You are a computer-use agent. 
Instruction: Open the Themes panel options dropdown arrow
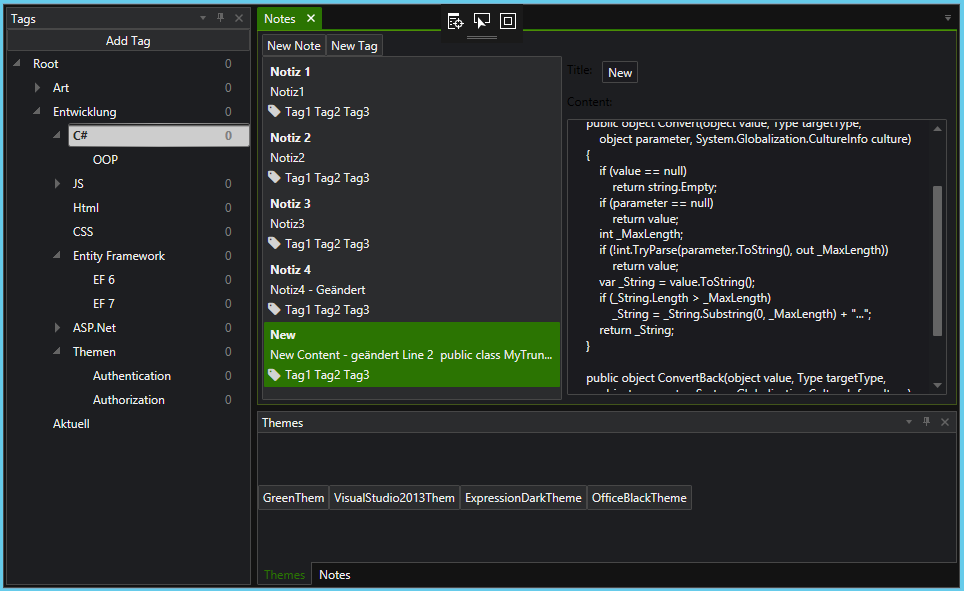point(909,422)
